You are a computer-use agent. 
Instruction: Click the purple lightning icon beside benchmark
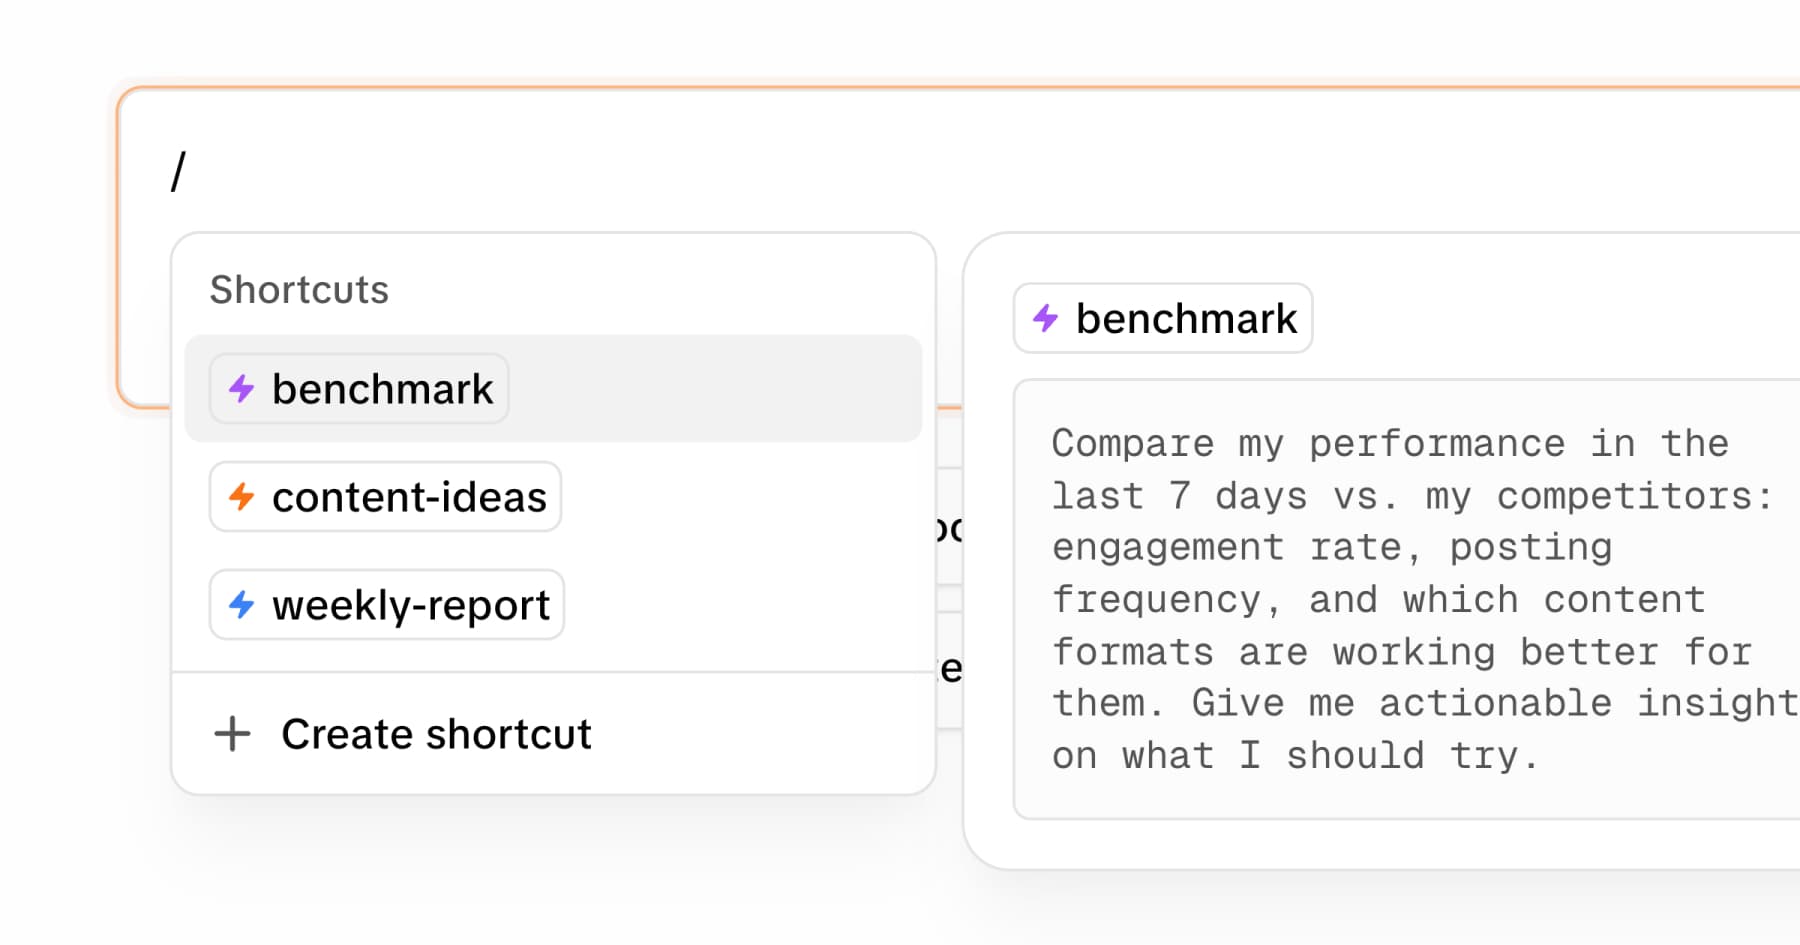point(241,389)
